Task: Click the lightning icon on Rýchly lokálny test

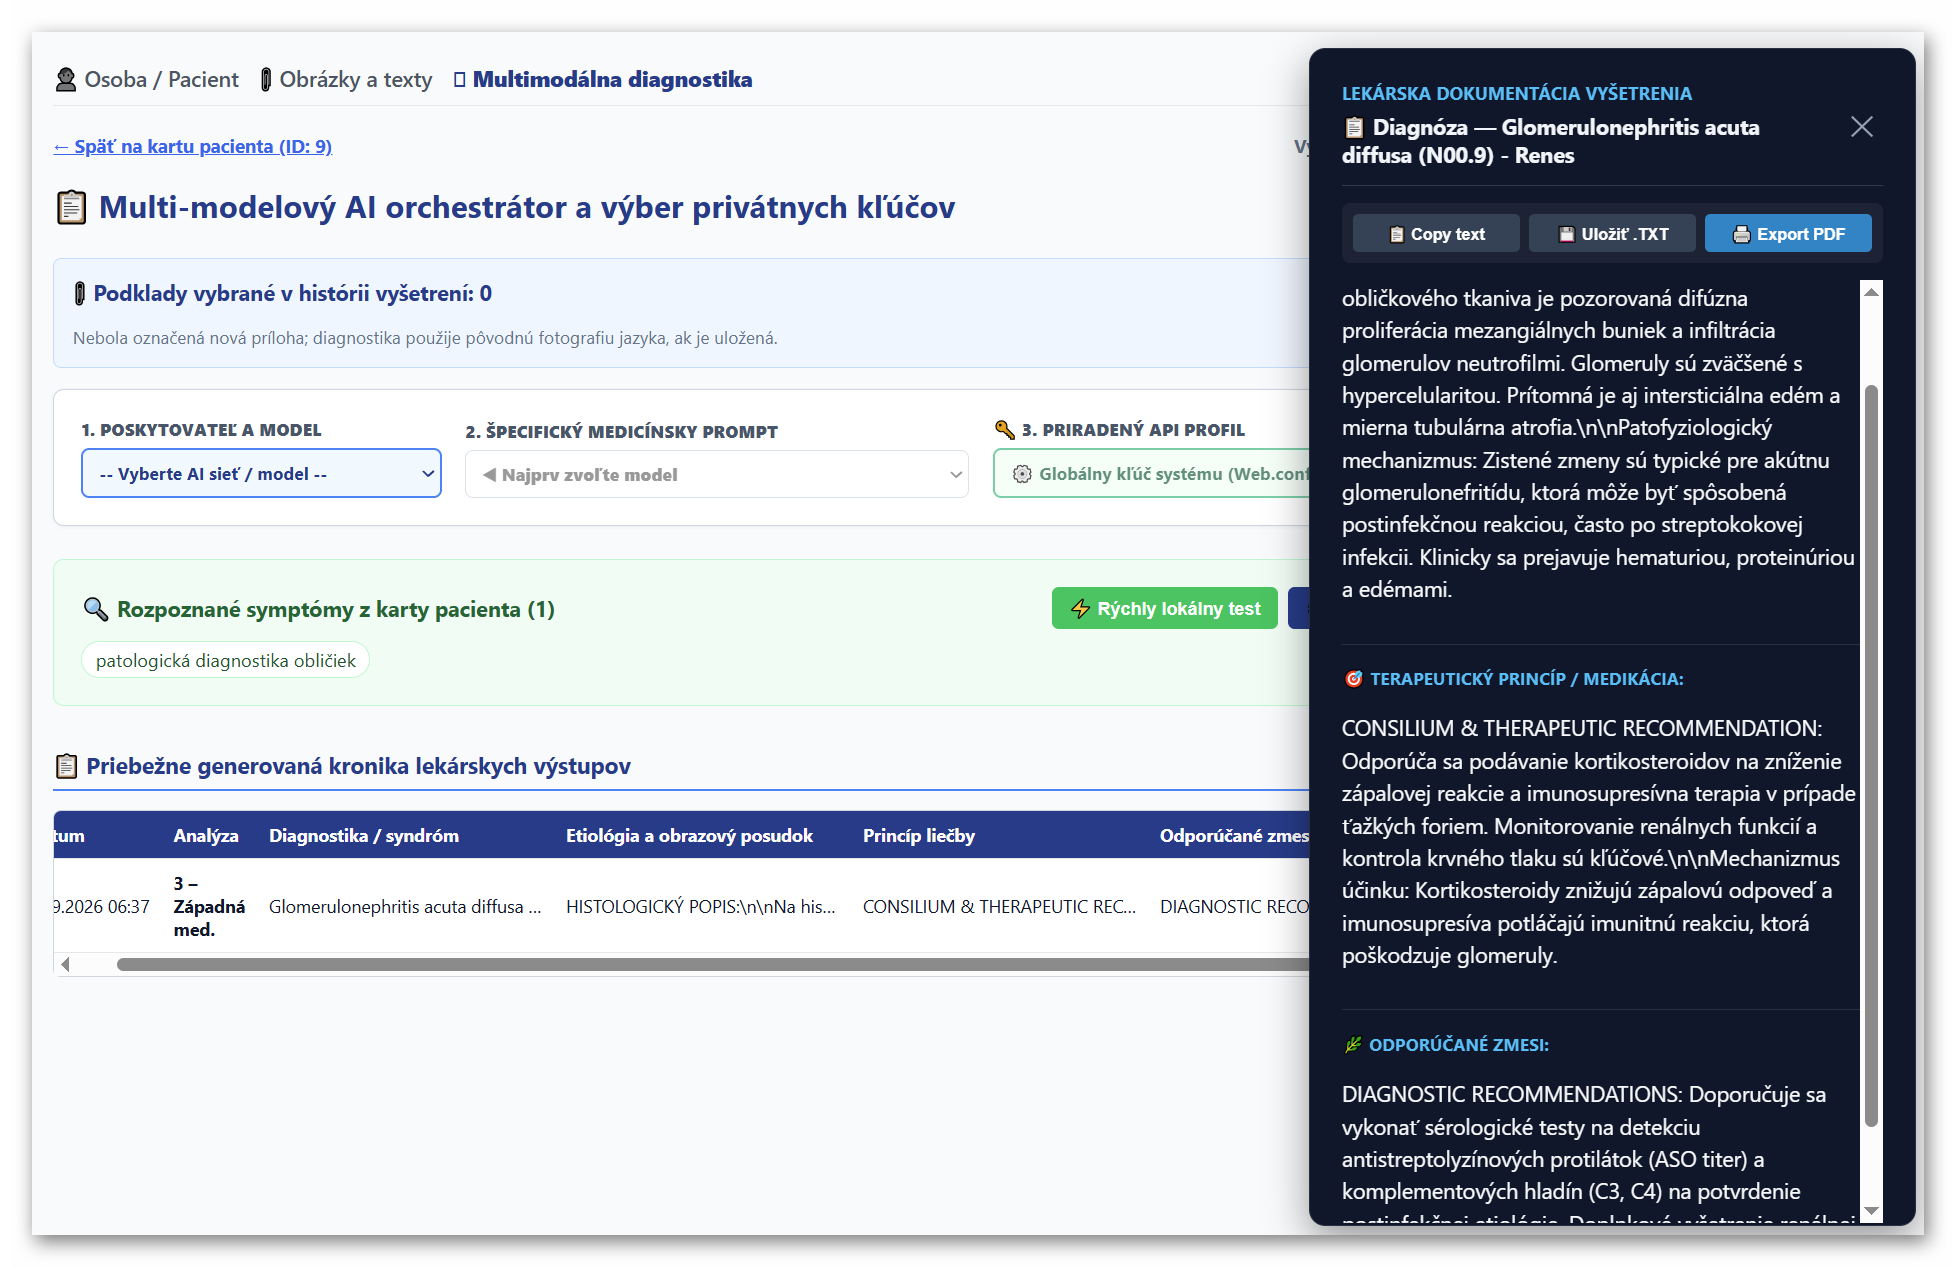Action: click(1080, 608)
